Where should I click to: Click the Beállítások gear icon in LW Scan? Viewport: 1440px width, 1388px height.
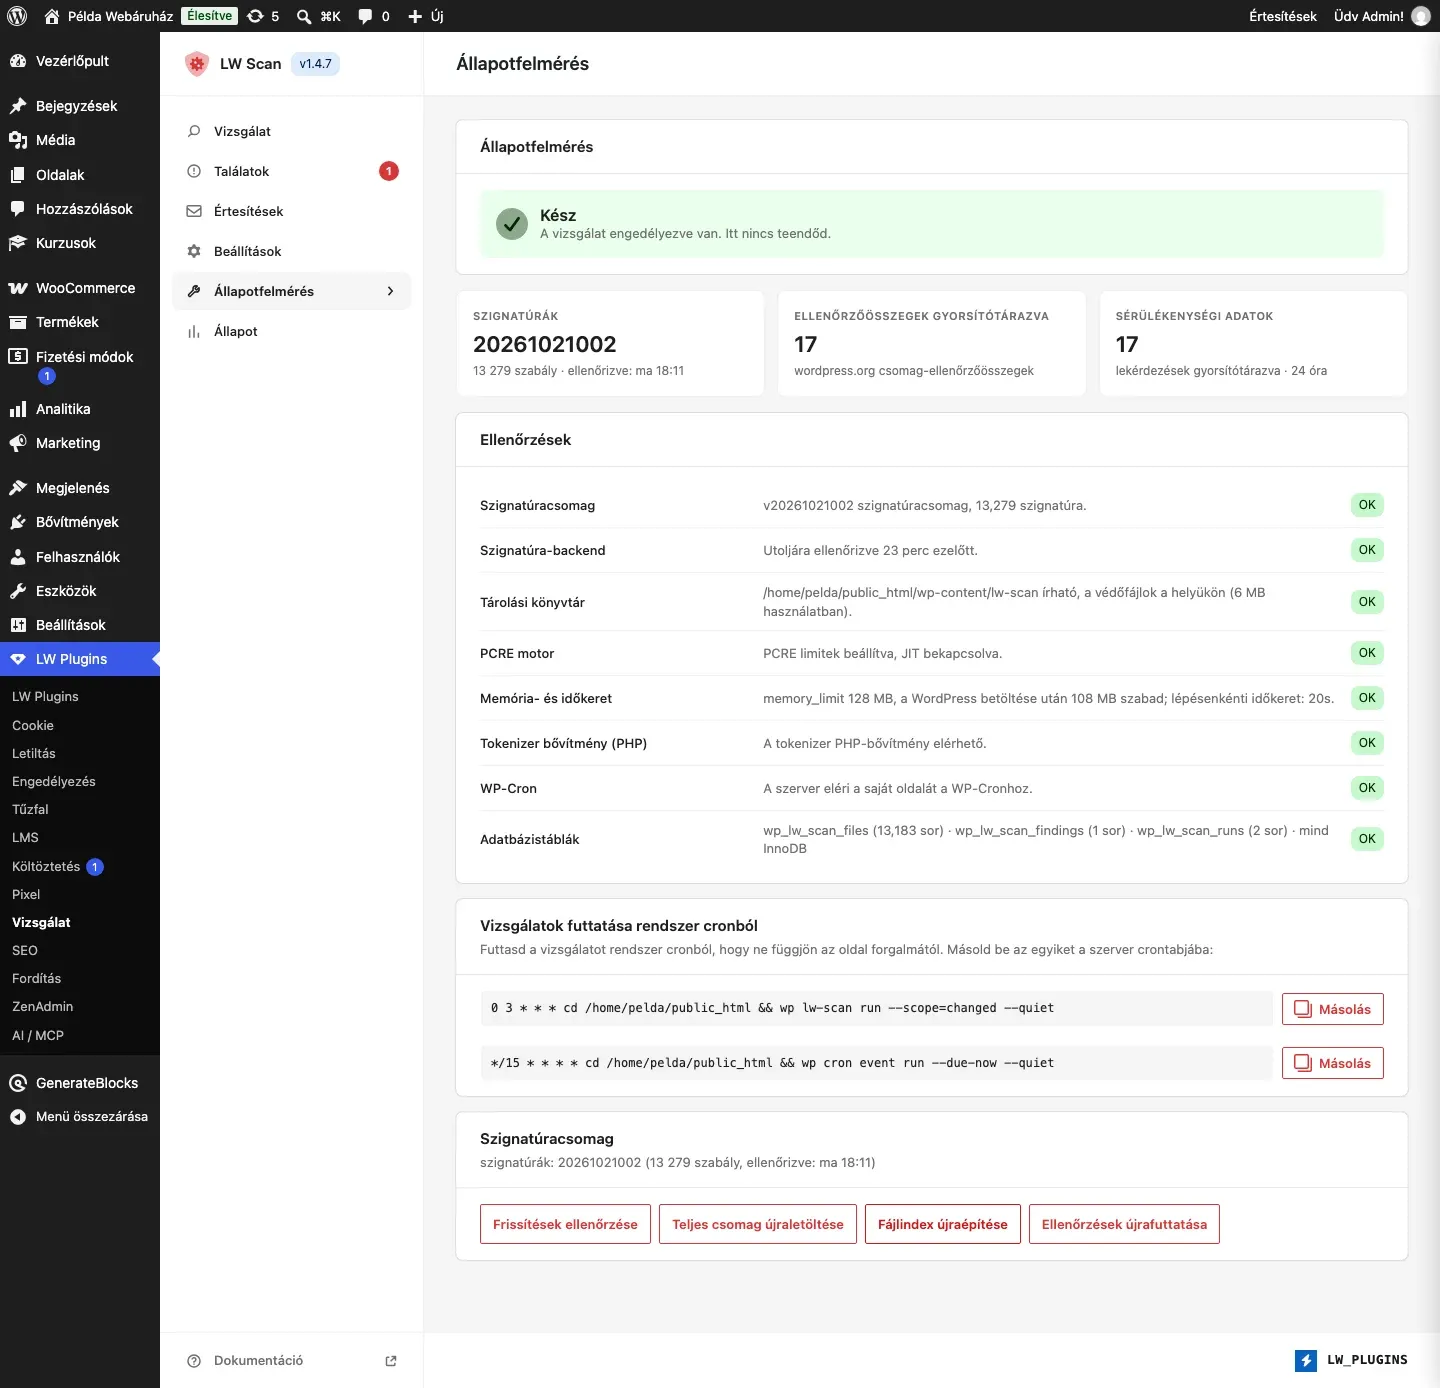click(194, 251)
